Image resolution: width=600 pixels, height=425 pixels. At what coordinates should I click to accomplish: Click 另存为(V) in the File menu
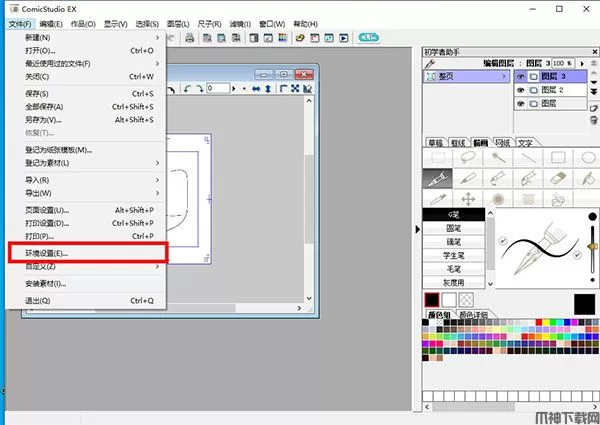[45, 120]
